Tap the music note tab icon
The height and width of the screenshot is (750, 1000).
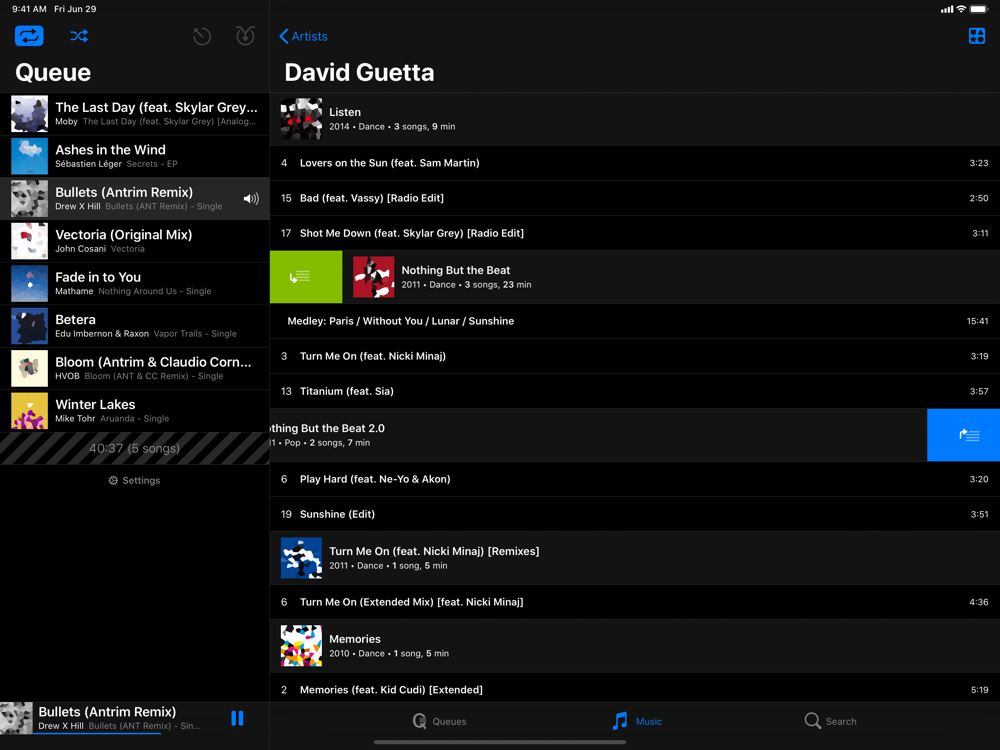[620, 721]
